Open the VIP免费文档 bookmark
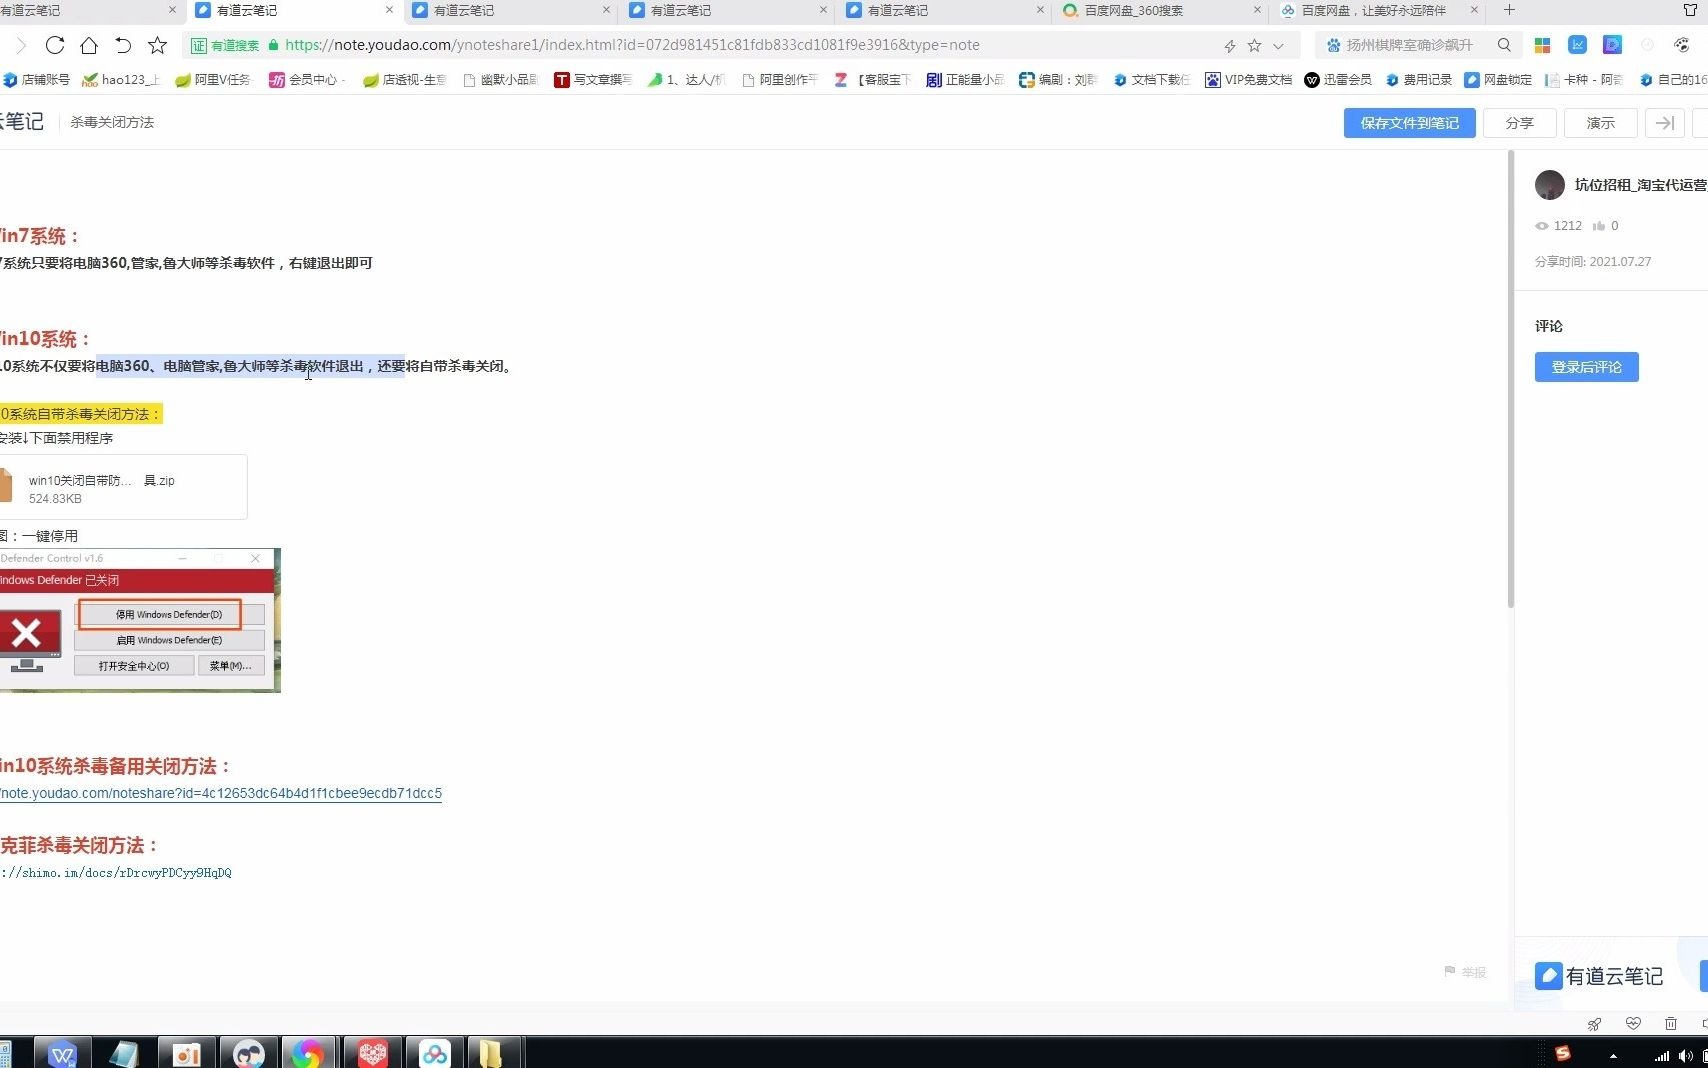The image size is (1708, 1068). tap(1248, 80)
